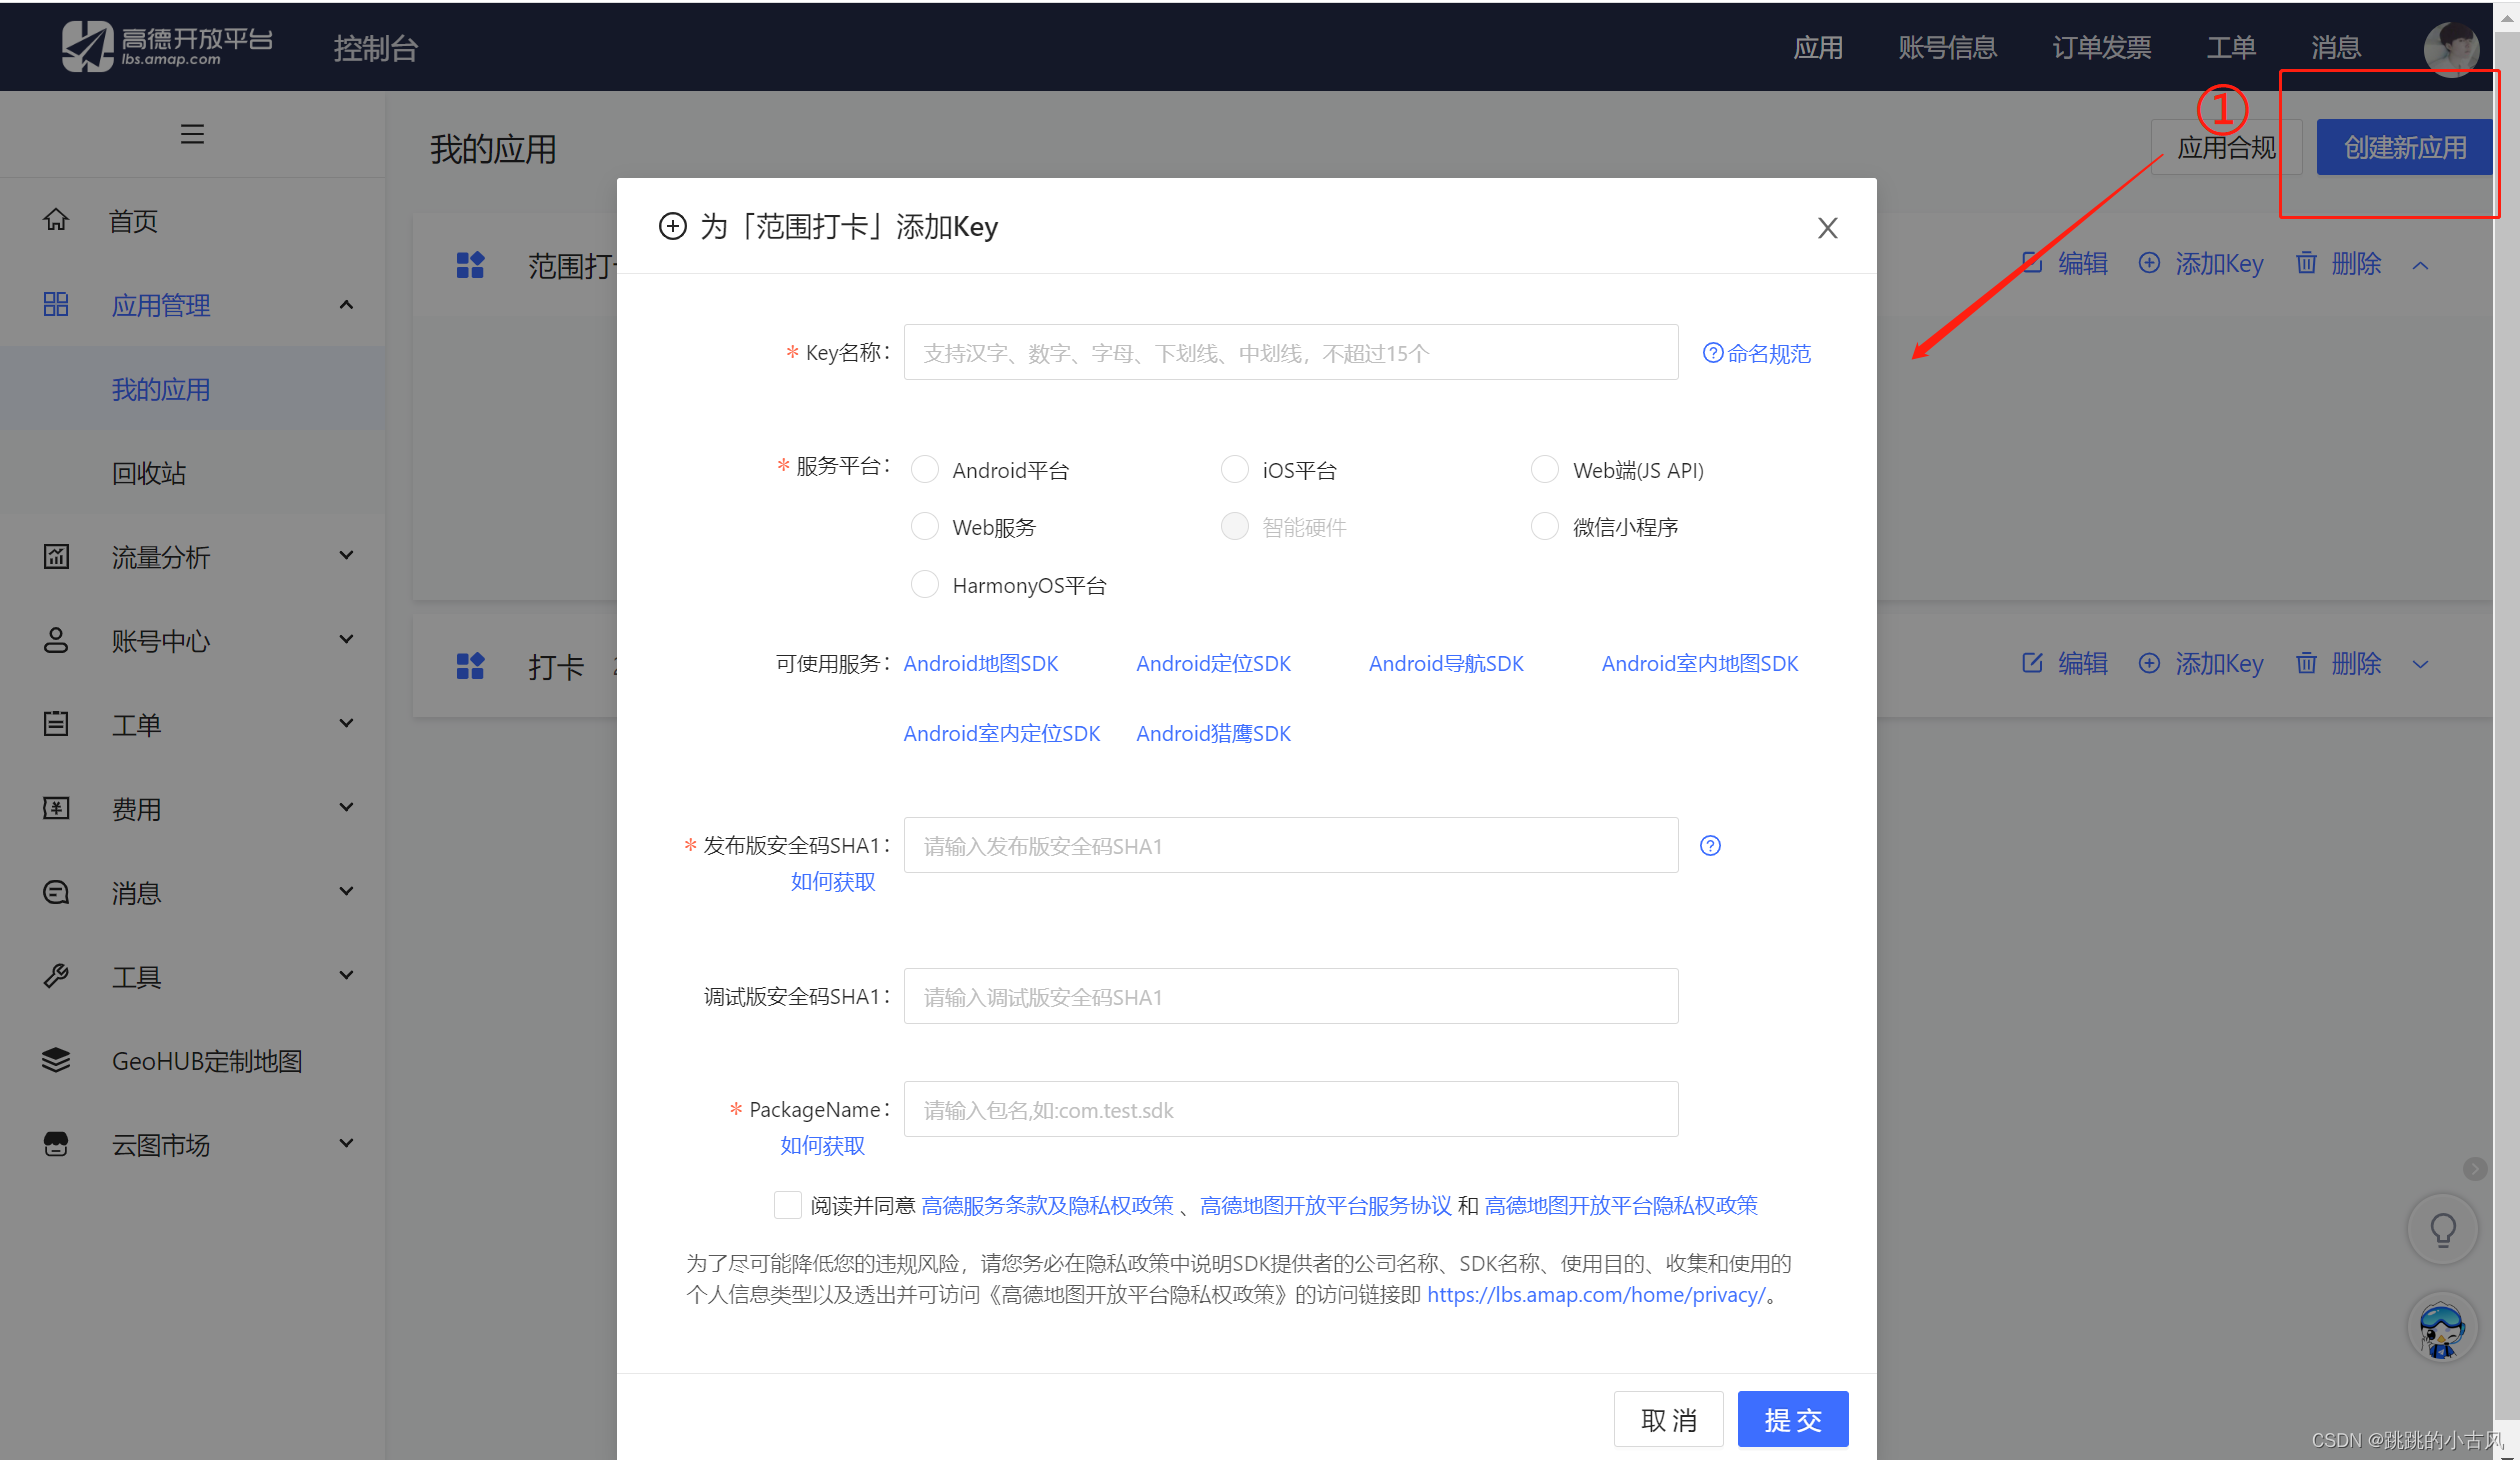Click the user avatar in top bar
The width and height of the screenshot is (2520, 1460).
coord(2450,46)
